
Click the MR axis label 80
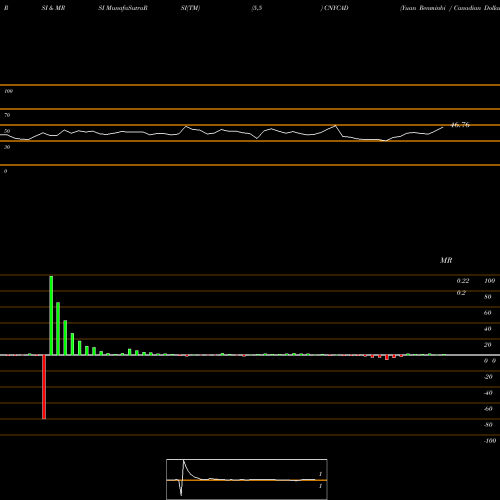487,297
